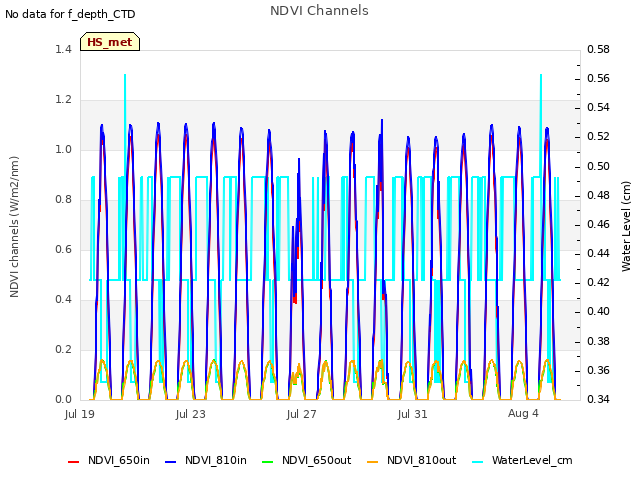Click the 0.40 right-axis tick label
640x480 pixels.
[x=598, y=311]
